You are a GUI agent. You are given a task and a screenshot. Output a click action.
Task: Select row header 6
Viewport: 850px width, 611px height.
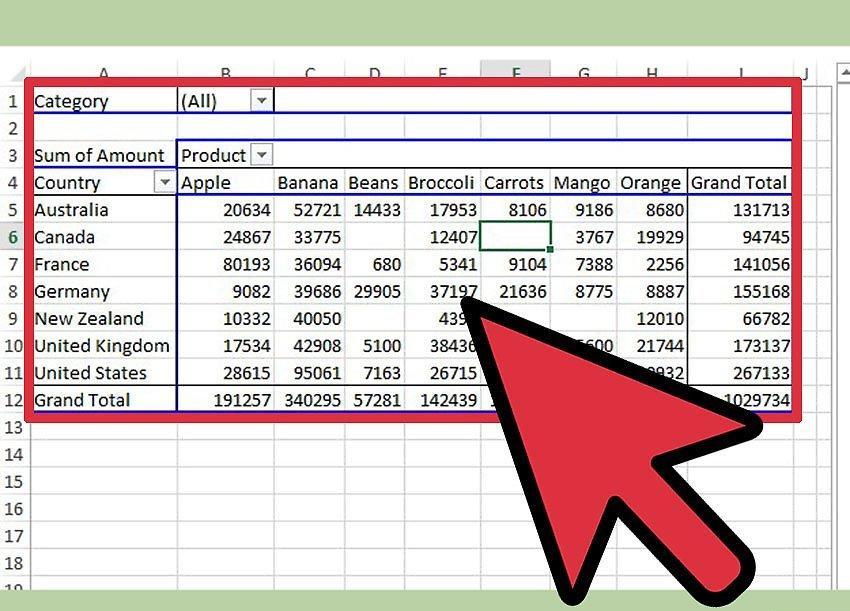click(13, 237)
